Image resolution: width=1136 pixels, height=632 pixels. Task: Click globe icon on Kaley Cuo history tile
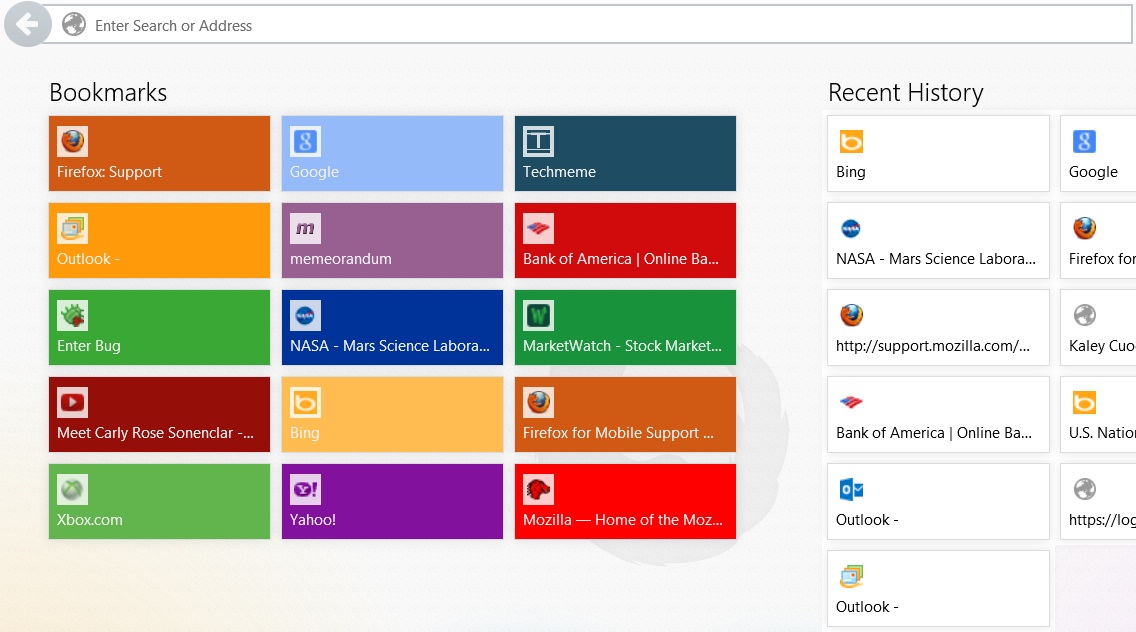(x=1085, y=315)
